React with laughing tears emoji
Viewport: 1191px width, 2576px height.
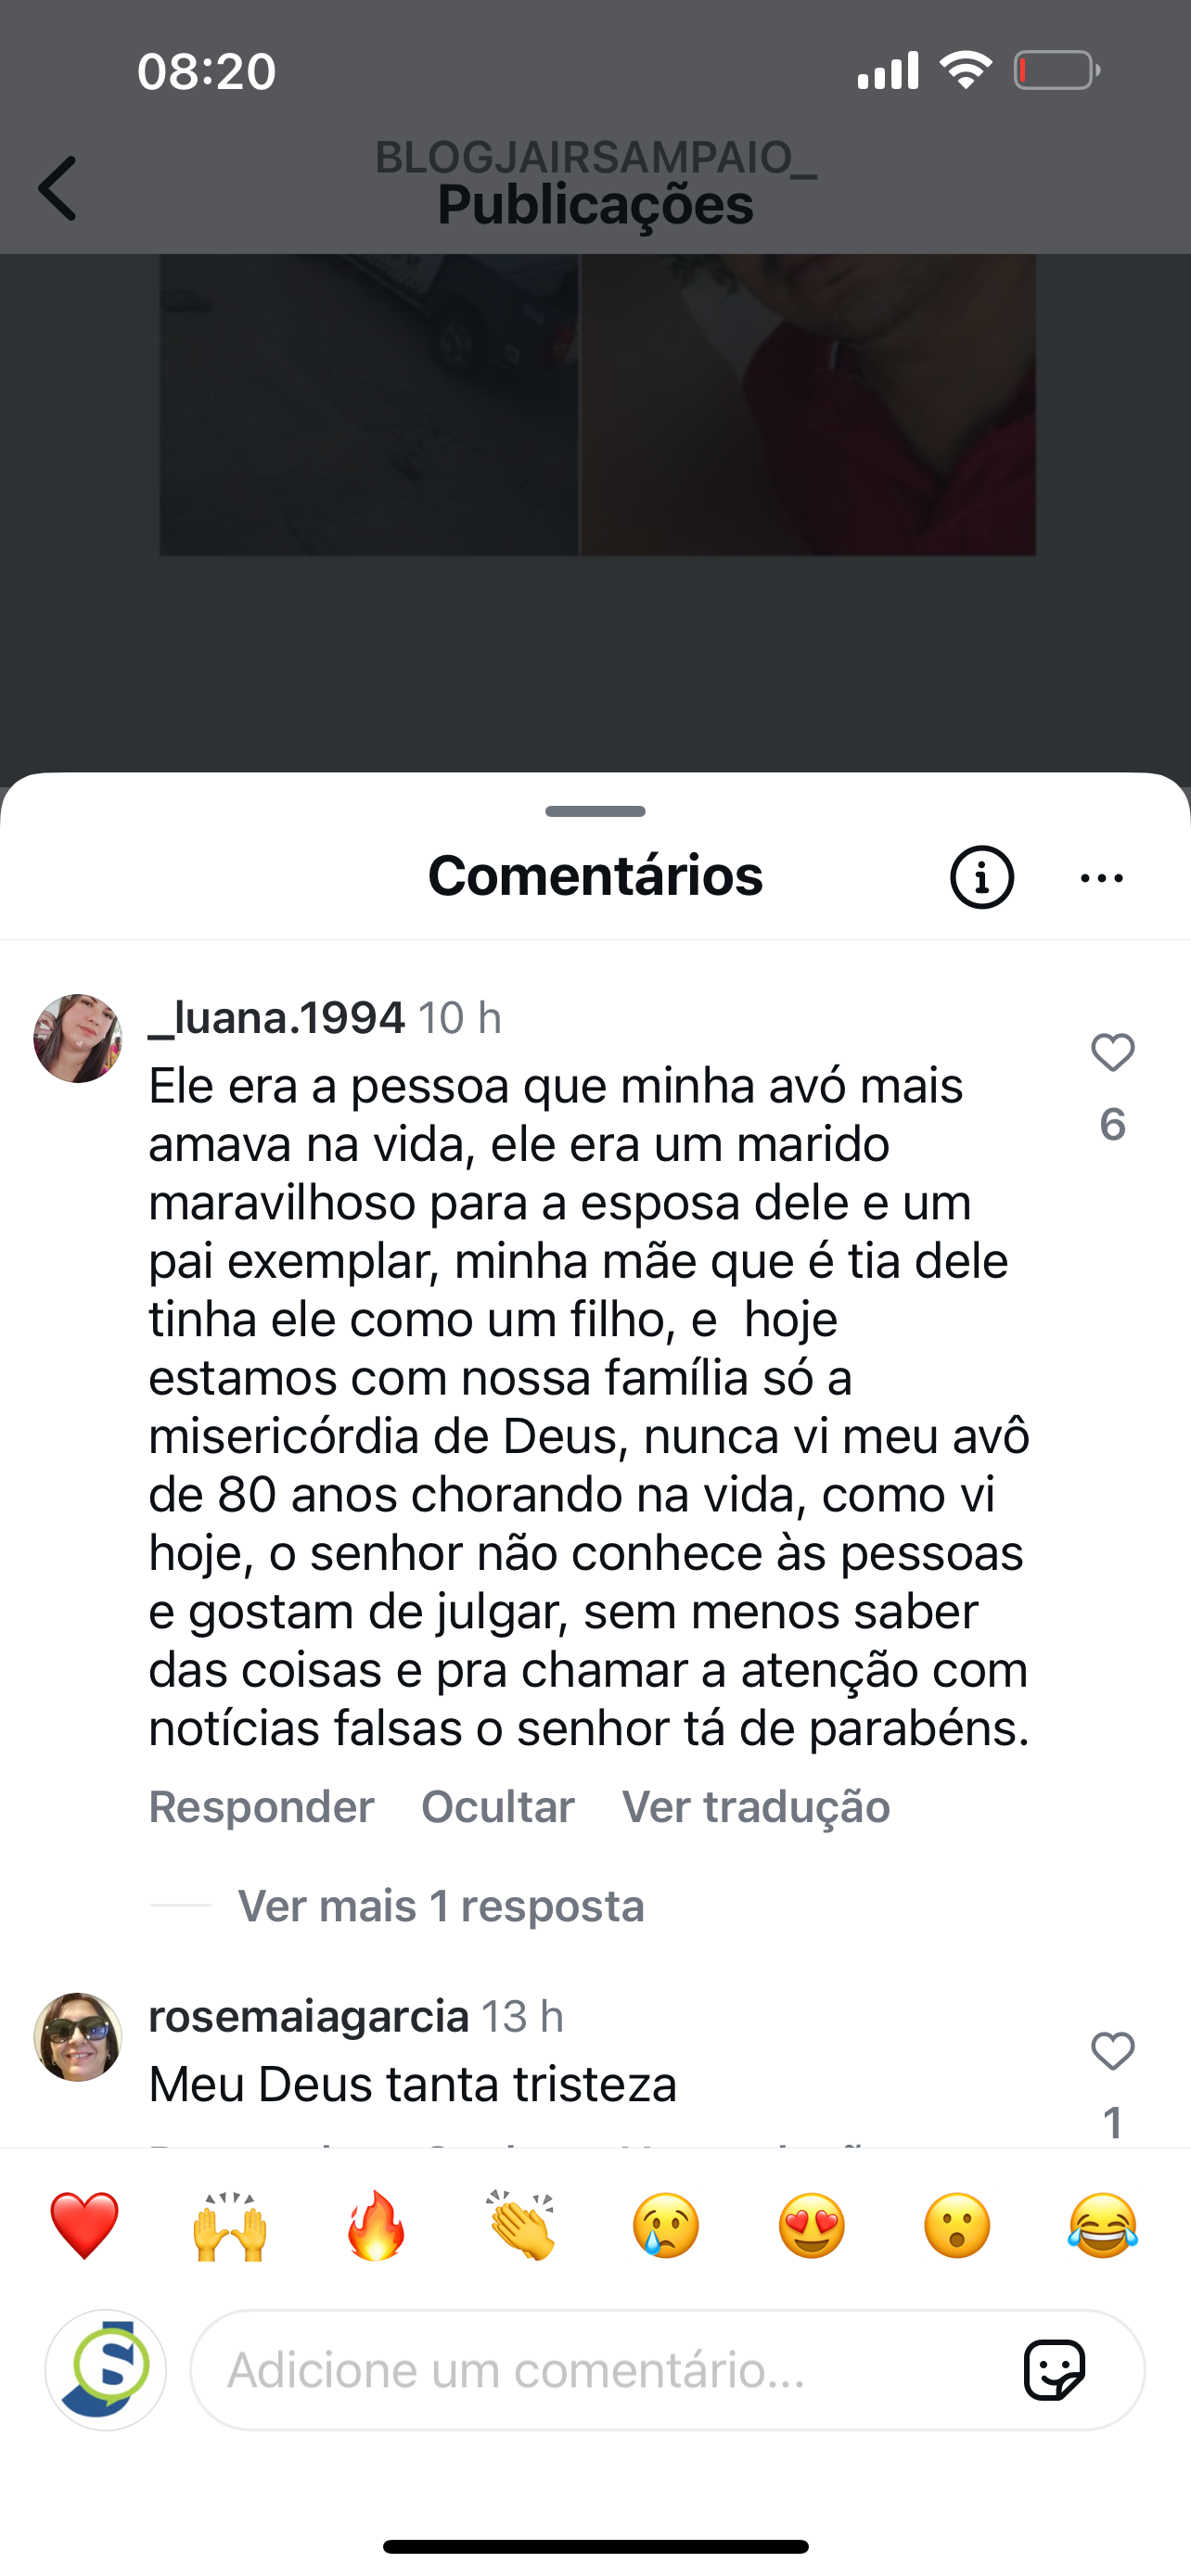1102,2226
